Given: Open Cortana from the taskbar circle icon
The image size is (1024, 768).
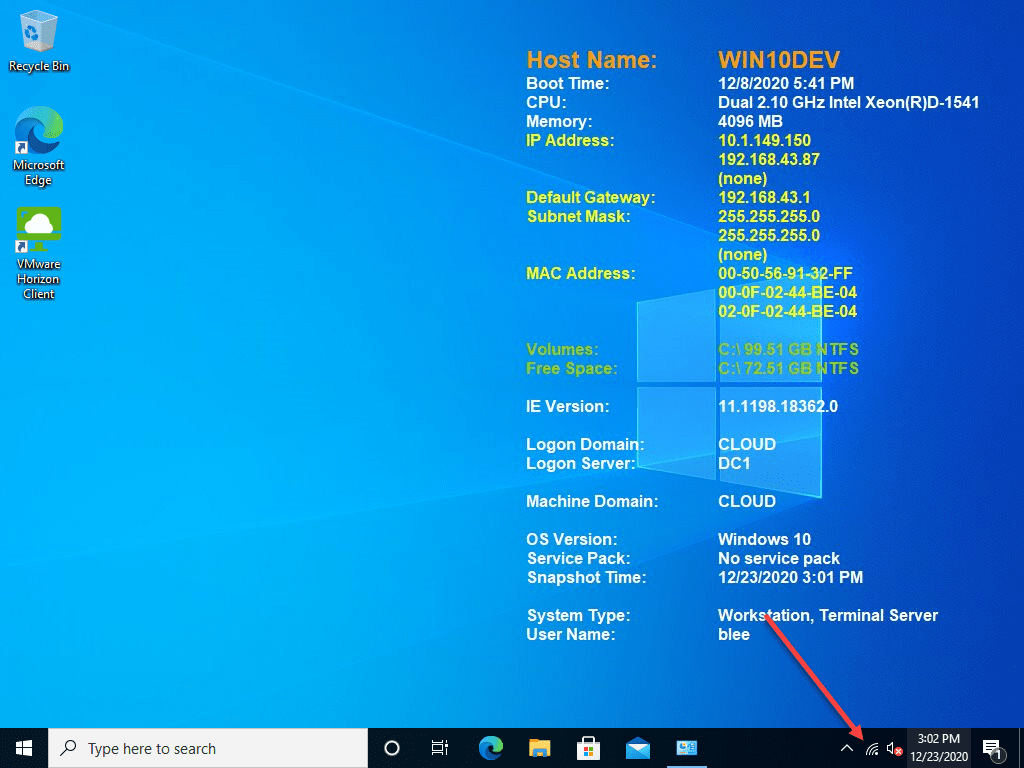Looking at the screenshot, I should click(x=392, y=748).
